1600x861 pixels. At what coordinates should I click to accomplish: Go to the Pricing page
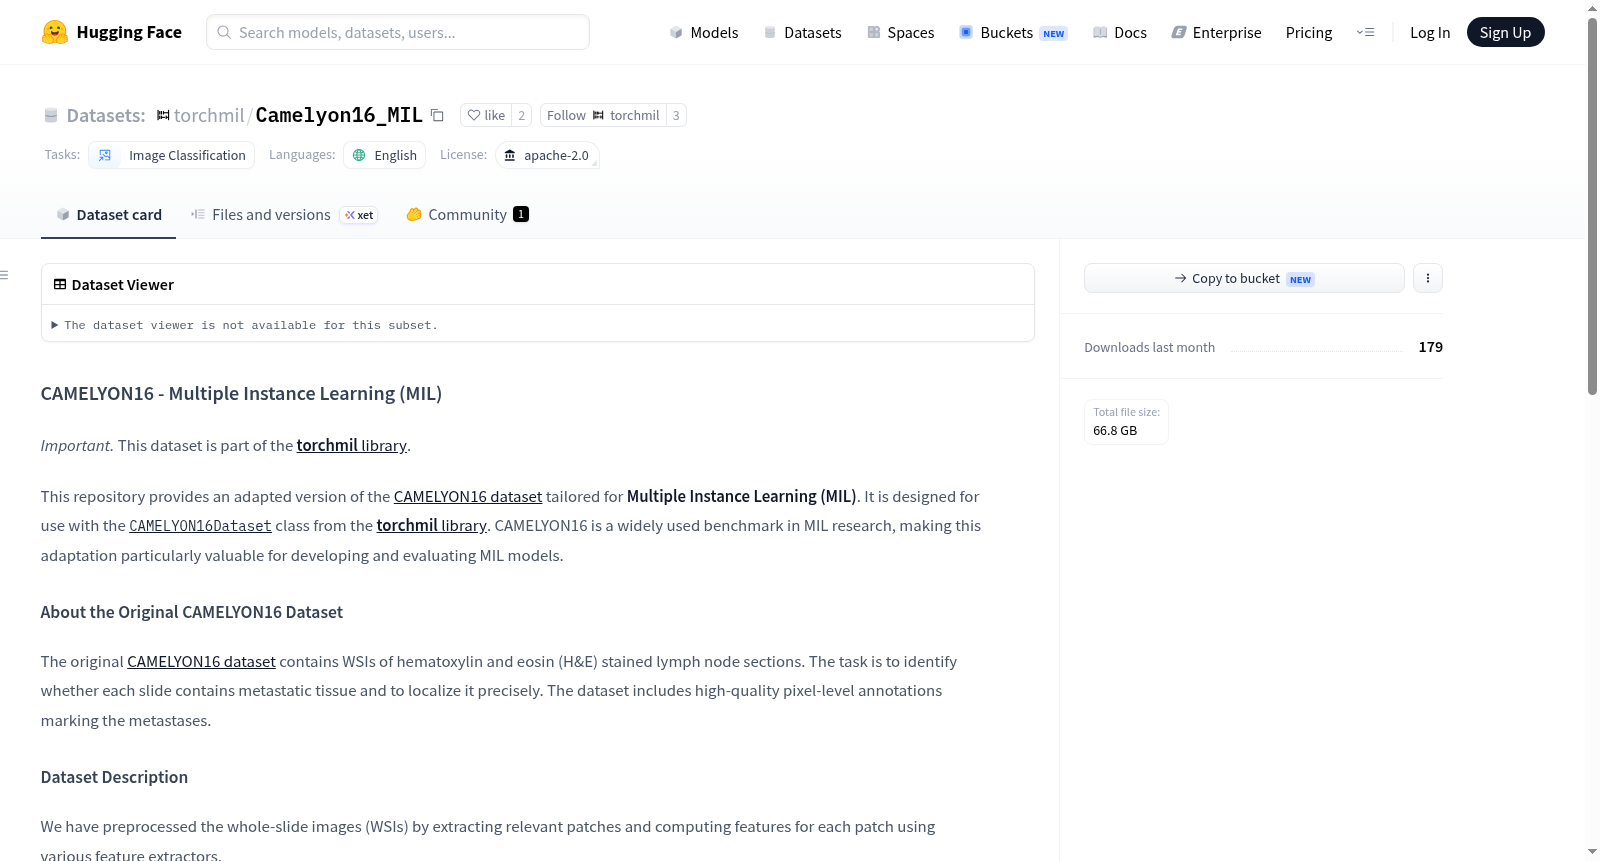coord(1309,32)
